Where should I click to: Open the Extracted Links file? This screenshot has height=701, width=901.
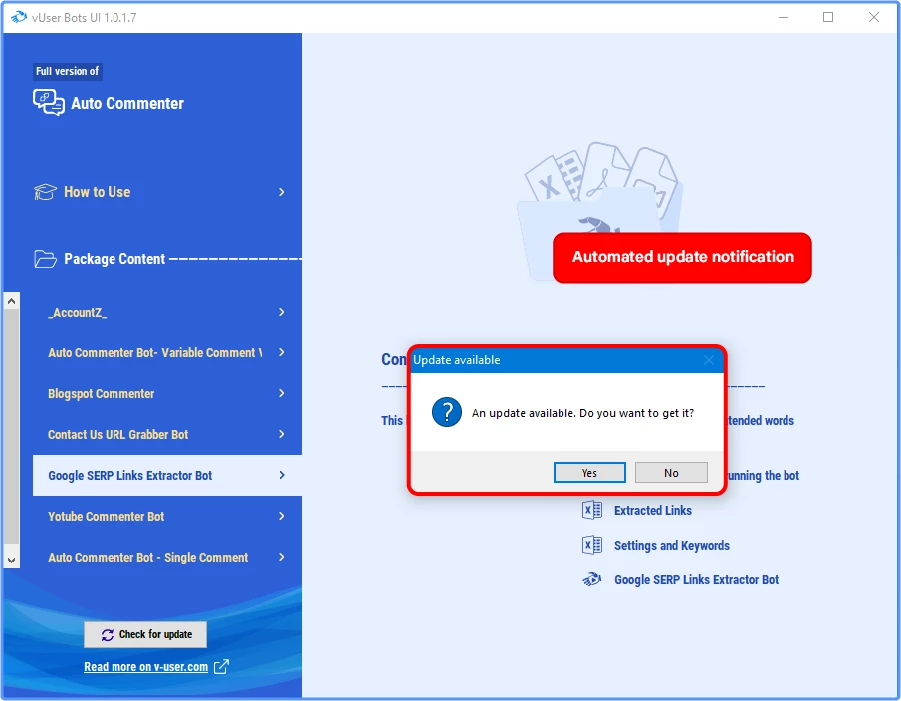click(653, 510)
